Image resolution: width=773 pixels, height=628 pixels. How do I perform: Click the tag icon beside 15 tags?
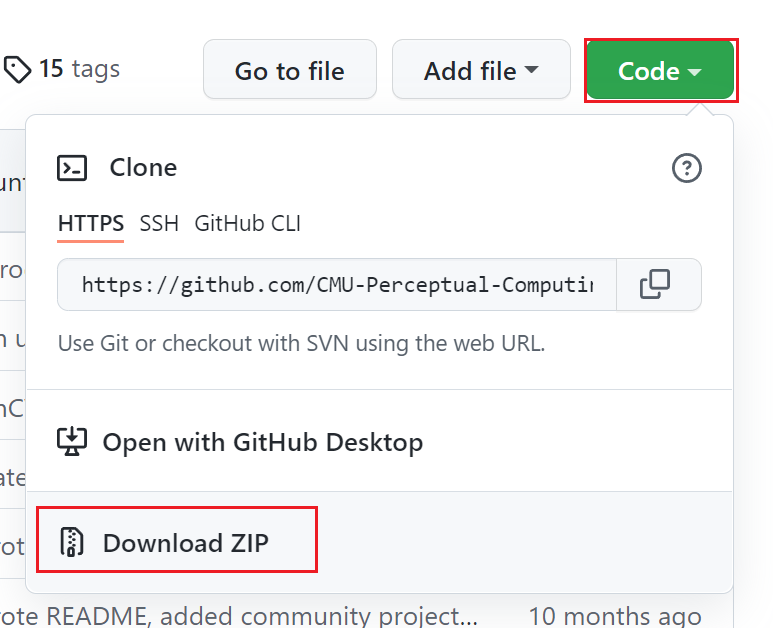[19, 69]
